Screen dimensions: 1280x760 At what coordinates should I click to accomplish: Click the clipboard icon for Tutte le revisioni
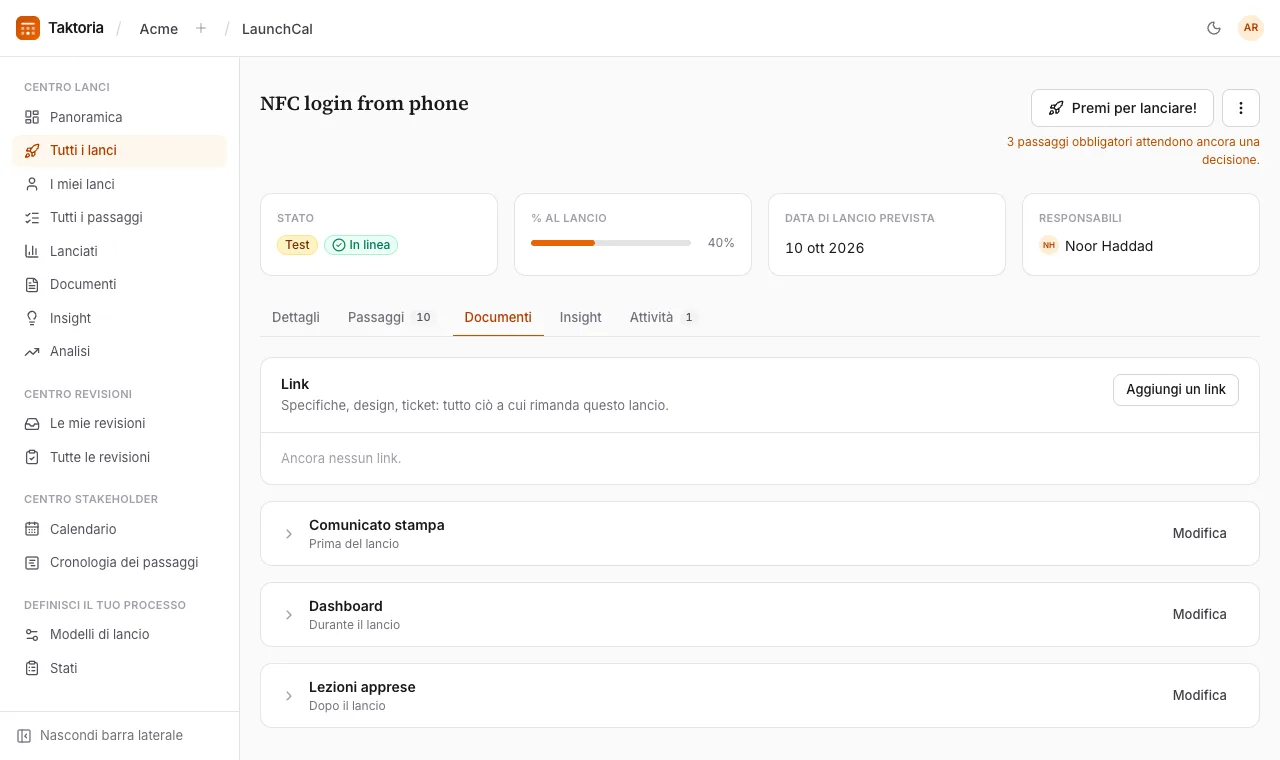[x=32, y=457]
